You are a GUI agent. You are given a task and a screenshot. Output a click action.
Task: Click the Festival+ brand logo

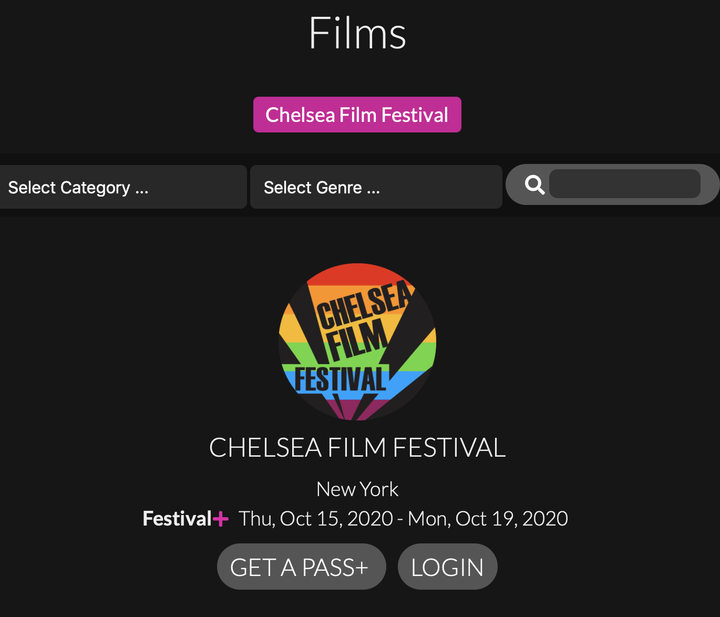pos(186,519)
